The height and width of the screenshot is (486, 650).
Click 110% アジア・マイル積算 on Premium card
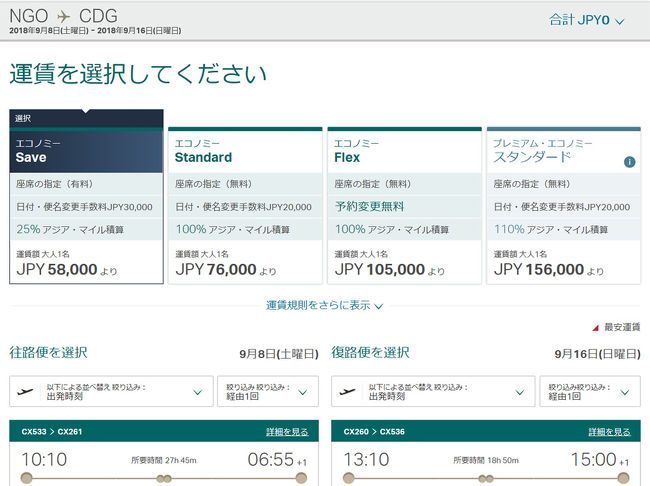[551, 229]
